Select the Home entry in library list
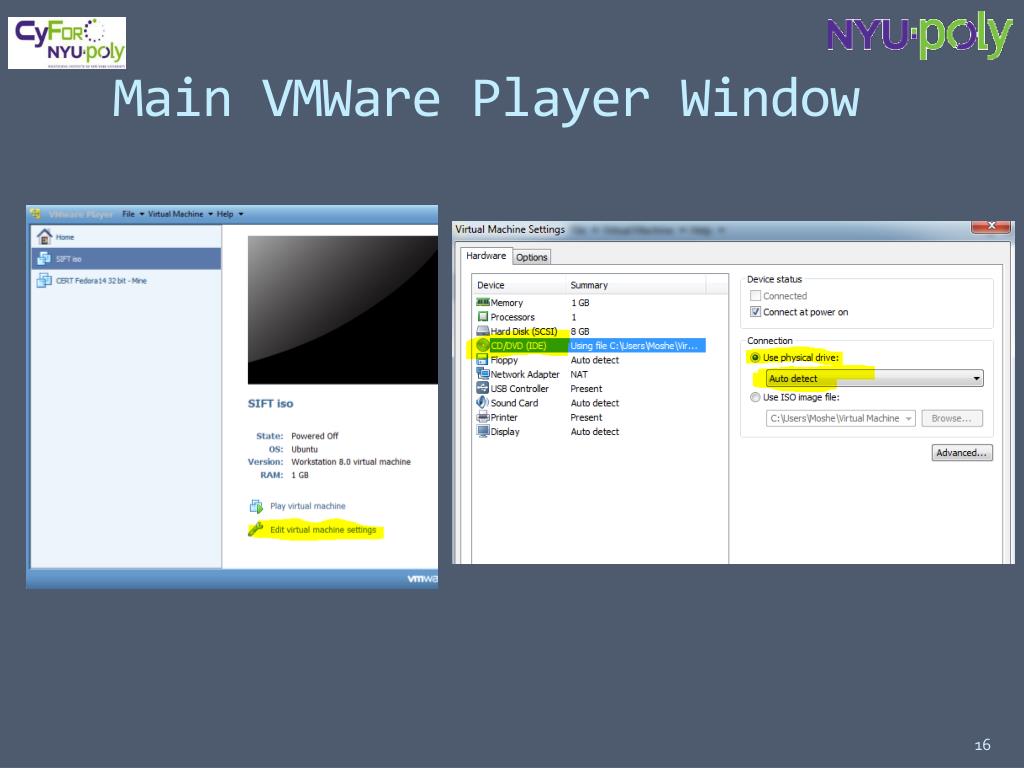Screen dimensions: 1024x768 click(x=127, y=237)
